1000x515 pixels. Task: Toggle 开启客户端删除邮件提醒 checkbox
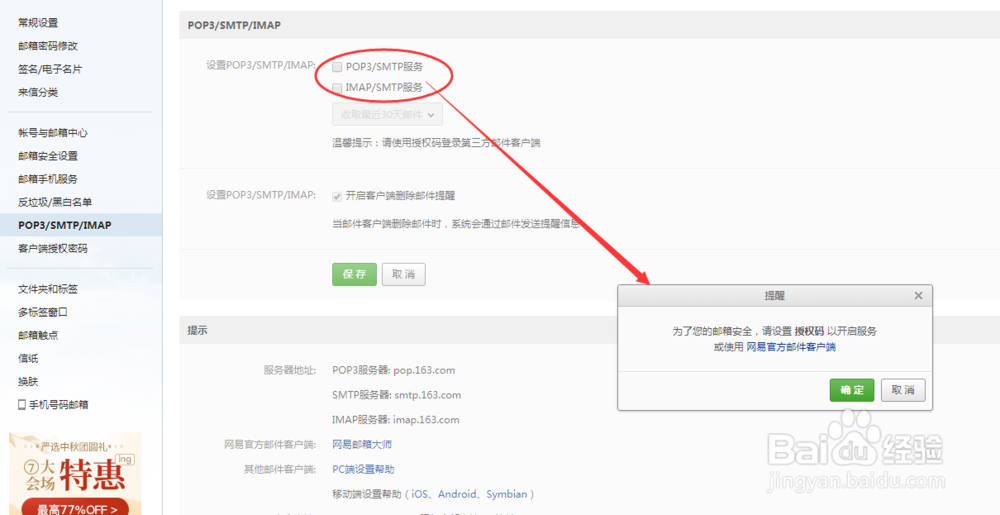337,196
